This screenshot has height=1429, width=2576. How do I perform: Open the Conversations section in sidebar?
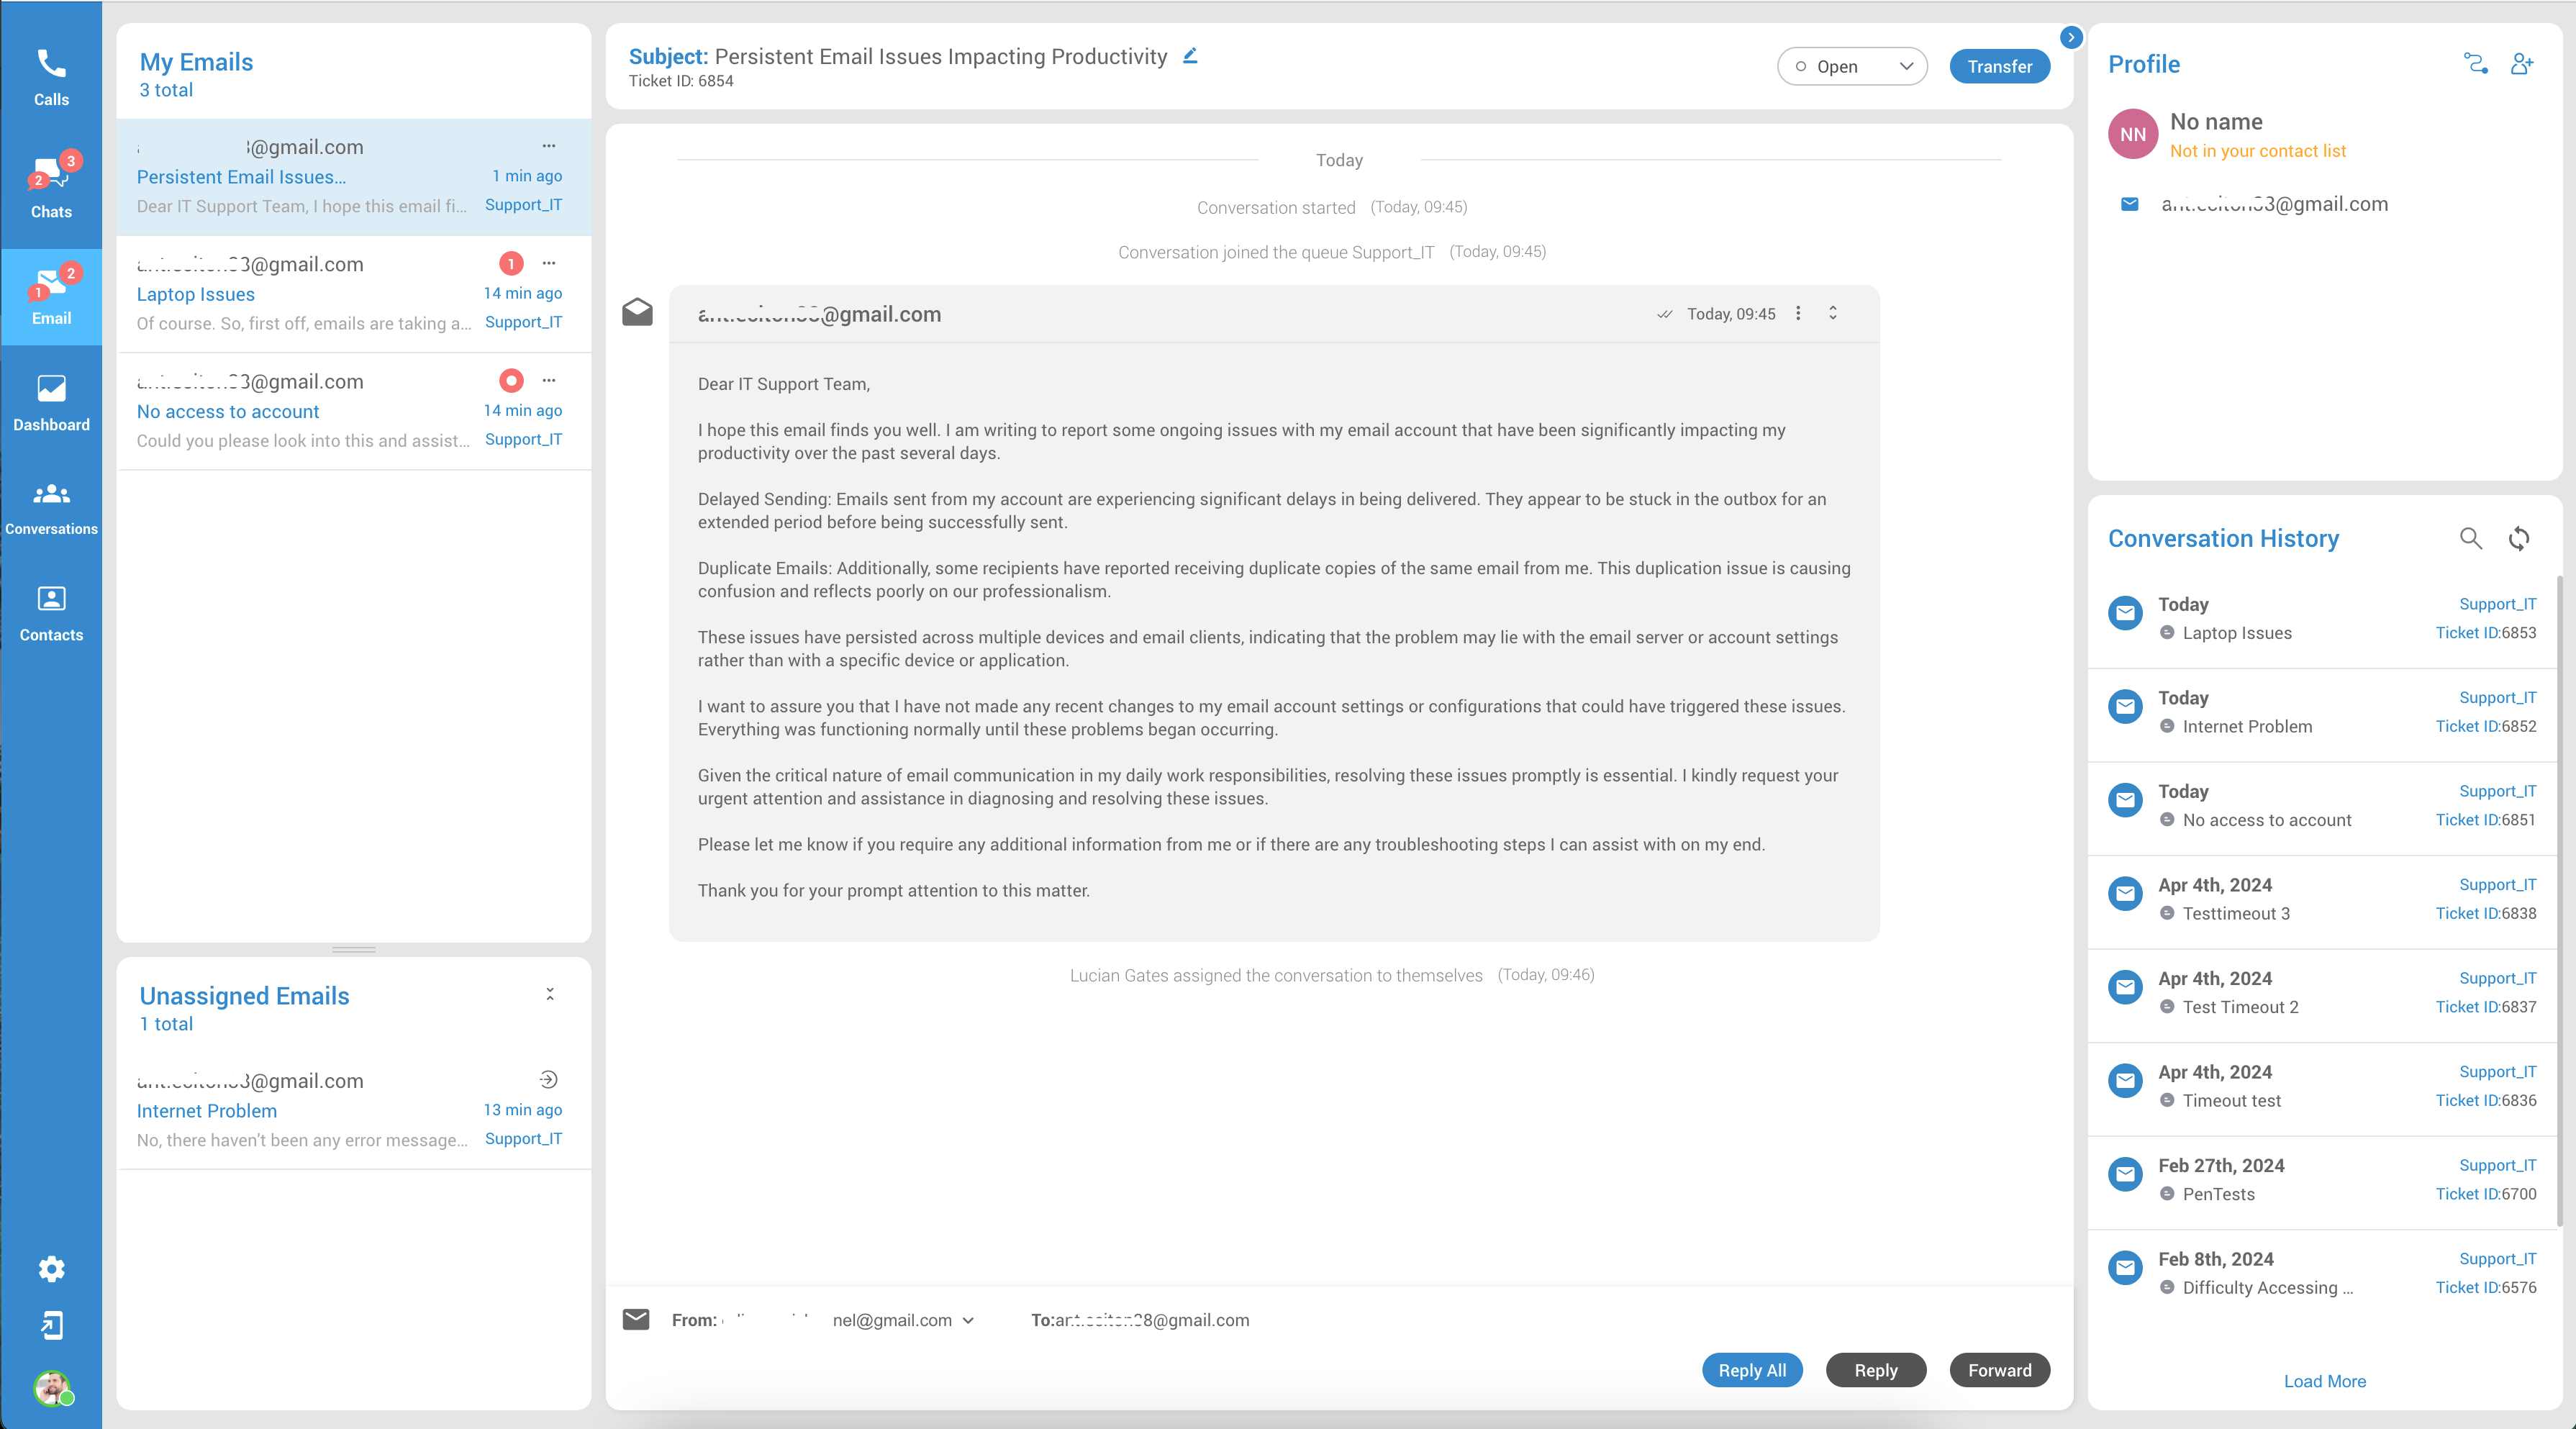(x=51, y=508)
